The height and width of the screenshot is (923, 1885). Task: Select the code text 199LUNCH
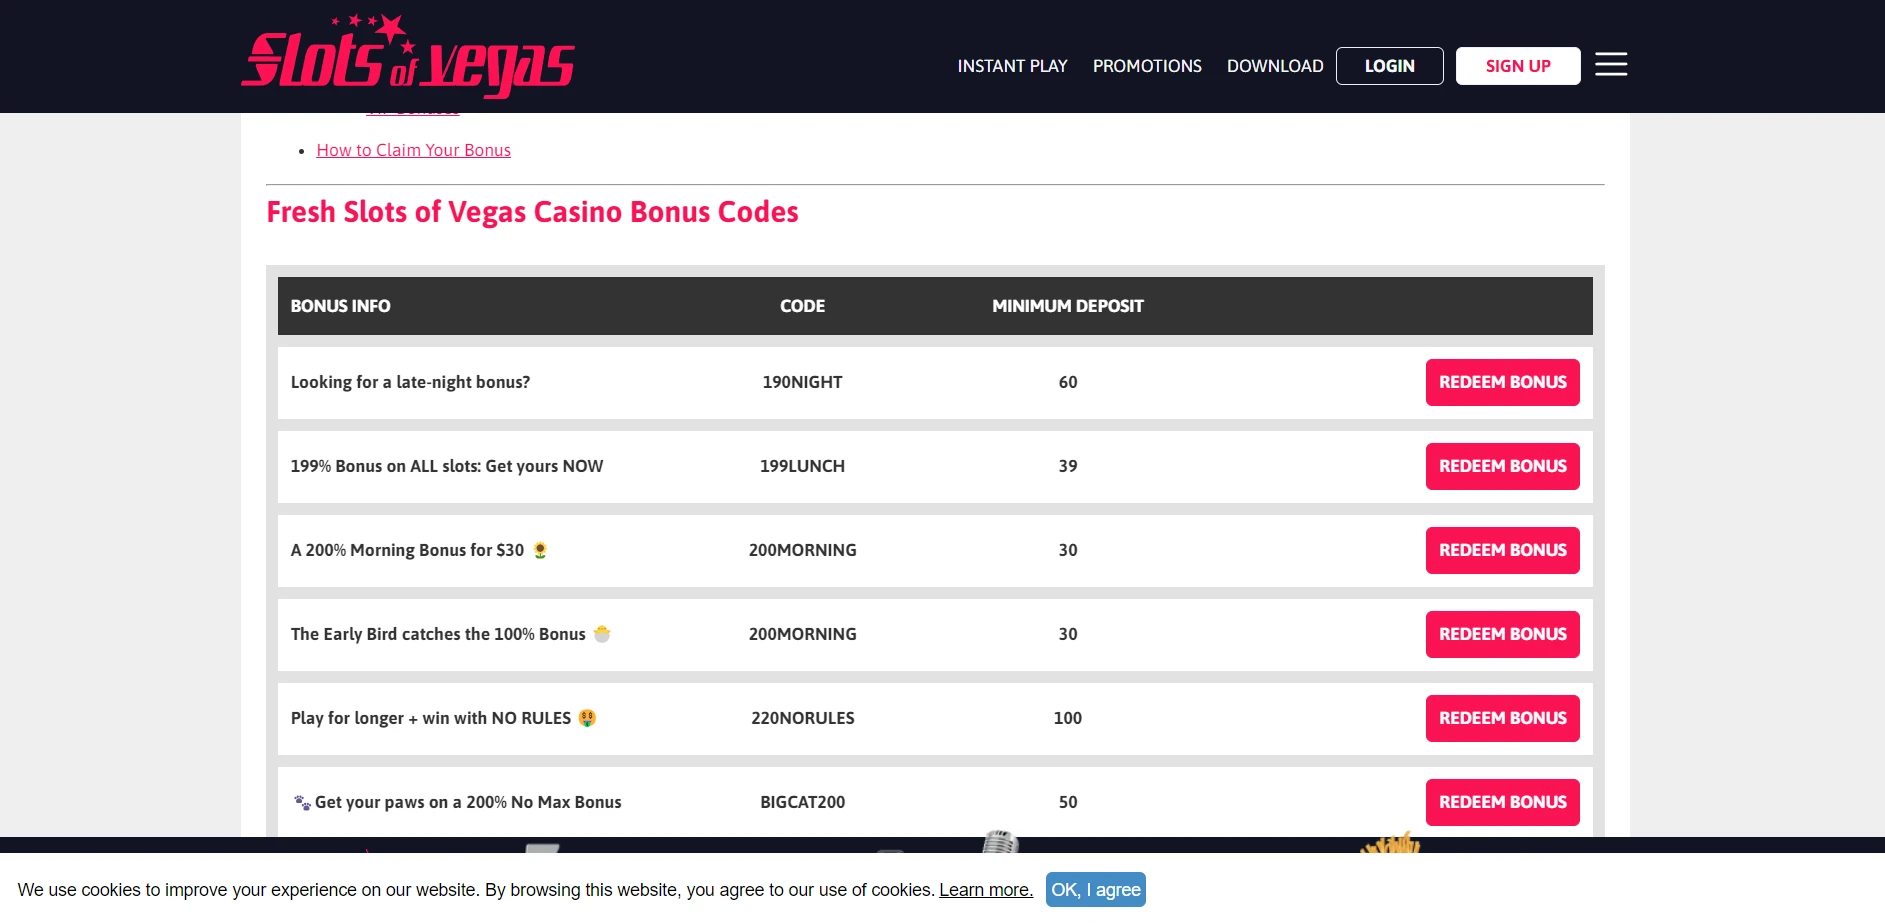(802, 466)
